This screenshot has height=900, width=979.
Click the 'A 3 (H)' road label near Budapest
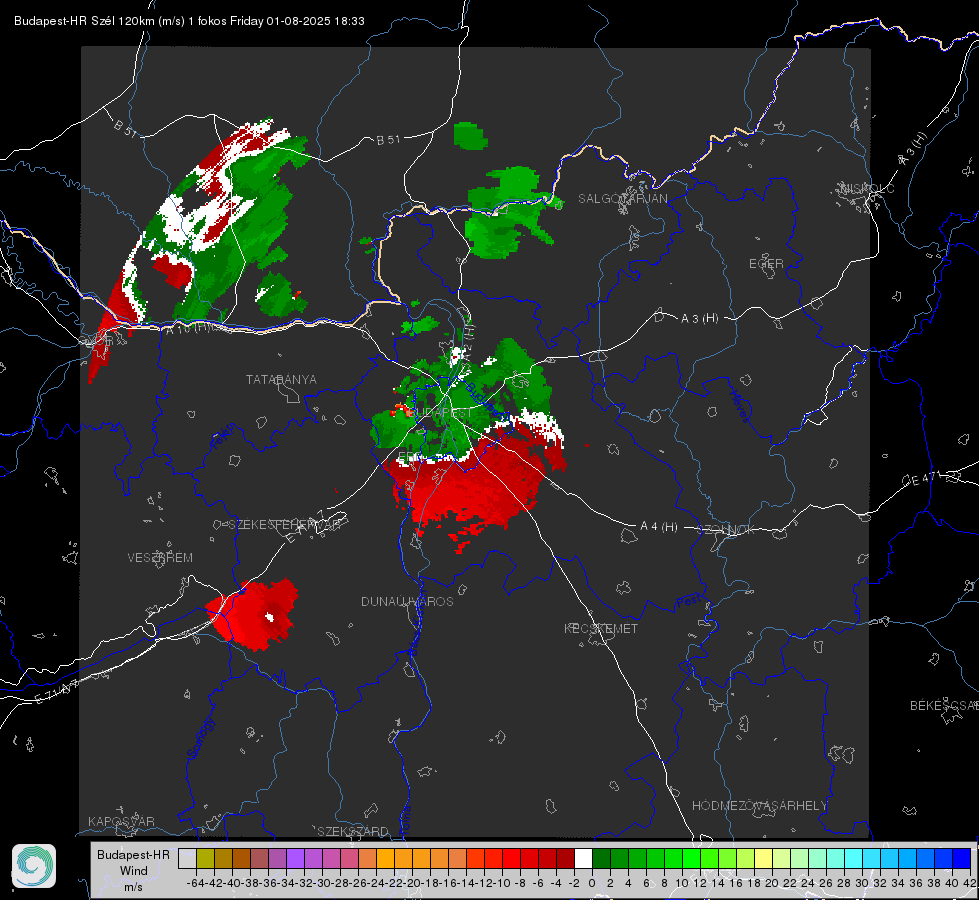[x=699, y=319]
